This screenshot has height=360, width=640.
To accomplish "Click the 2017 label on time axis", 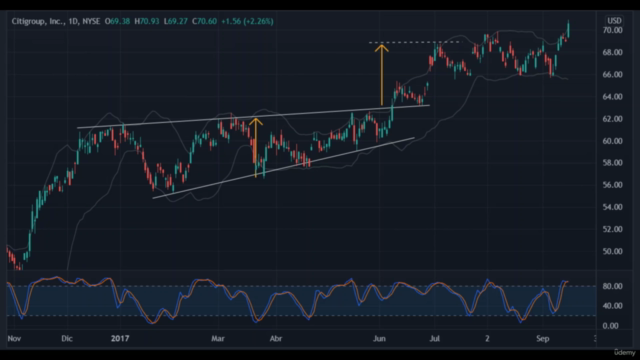I will pos(120,338).
